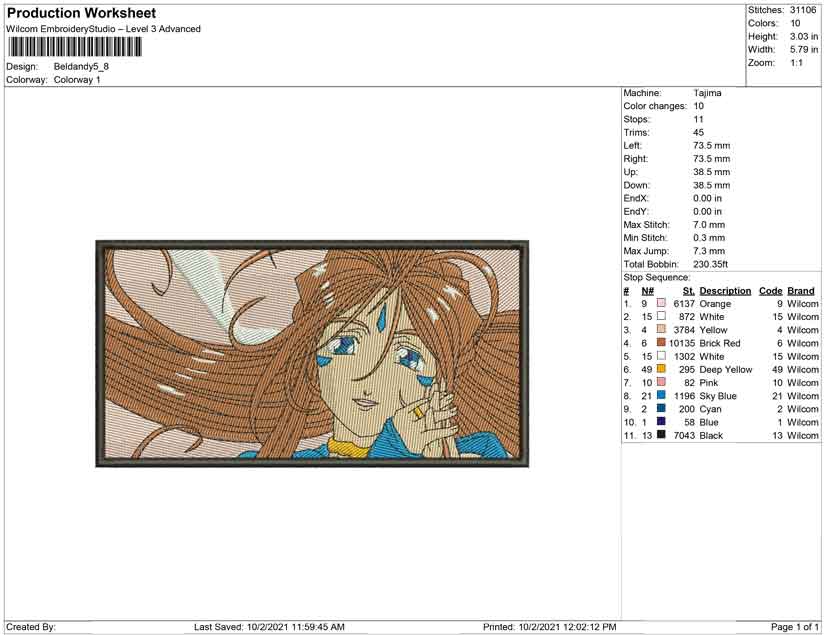Click the "Deep Yellow" description text

coord(726,369)
